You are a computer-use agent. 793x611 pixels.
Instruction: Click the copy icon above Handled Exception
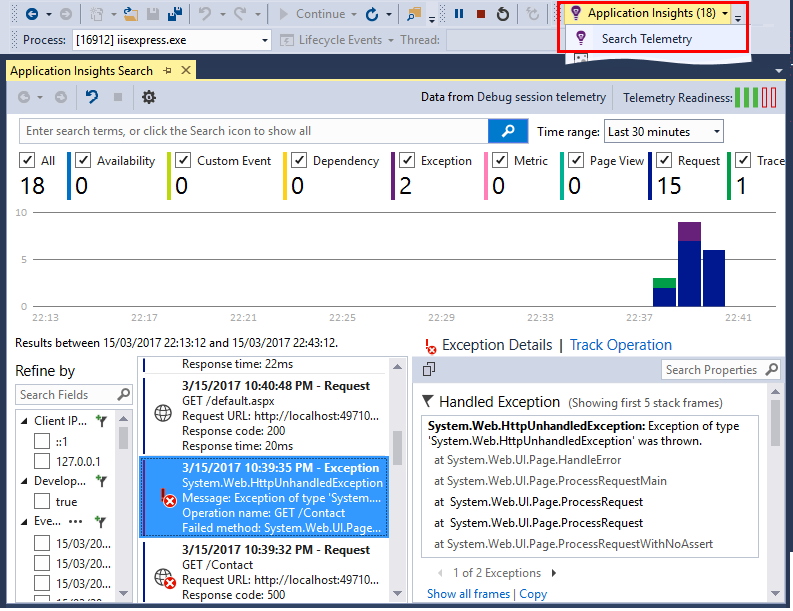429,370
